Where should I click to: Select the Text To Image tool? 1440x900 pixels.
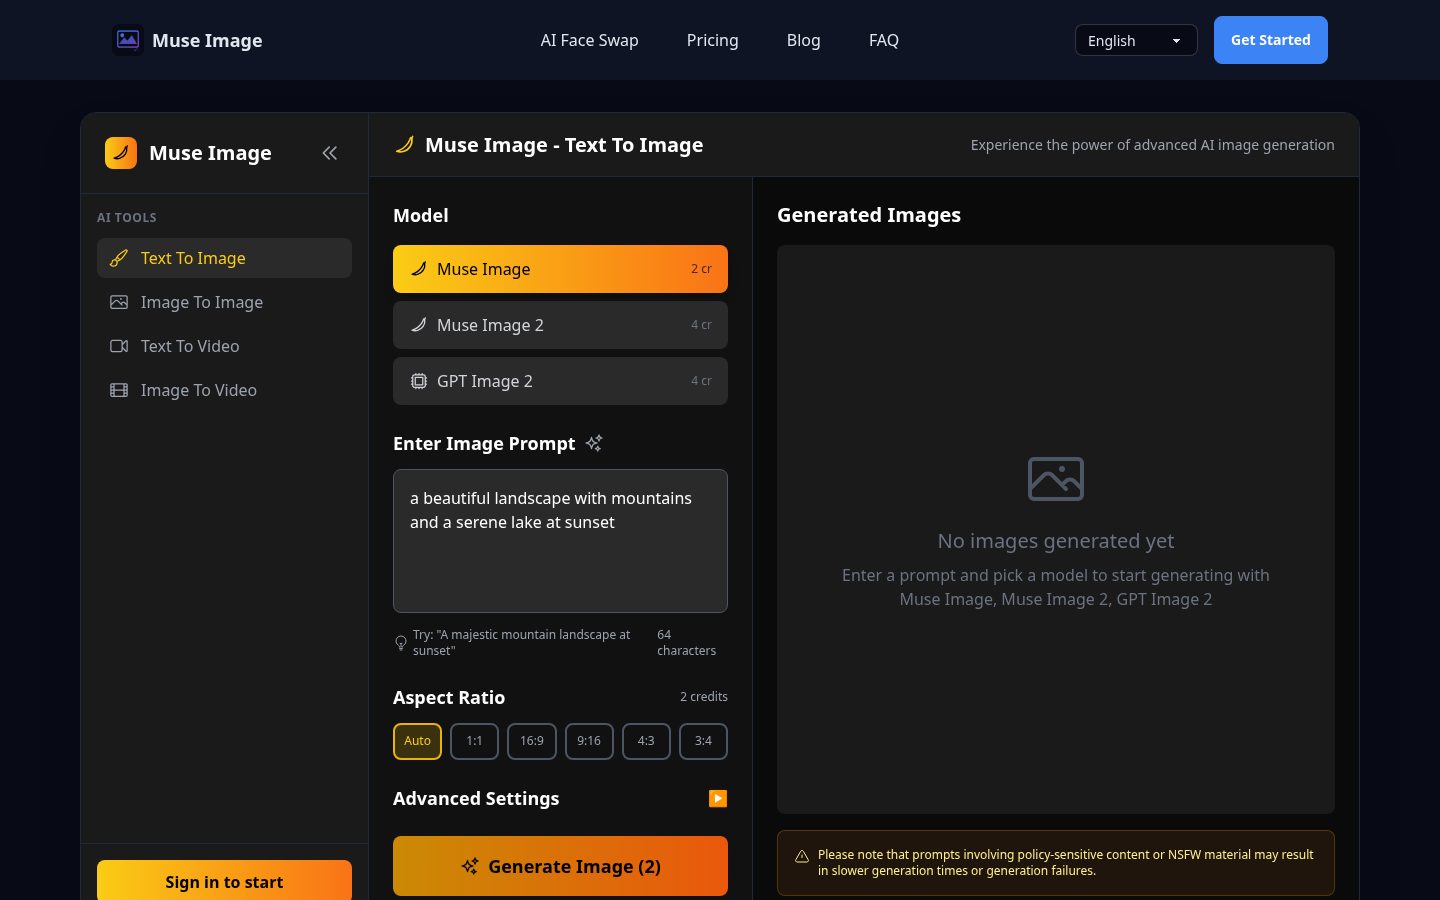224,258
